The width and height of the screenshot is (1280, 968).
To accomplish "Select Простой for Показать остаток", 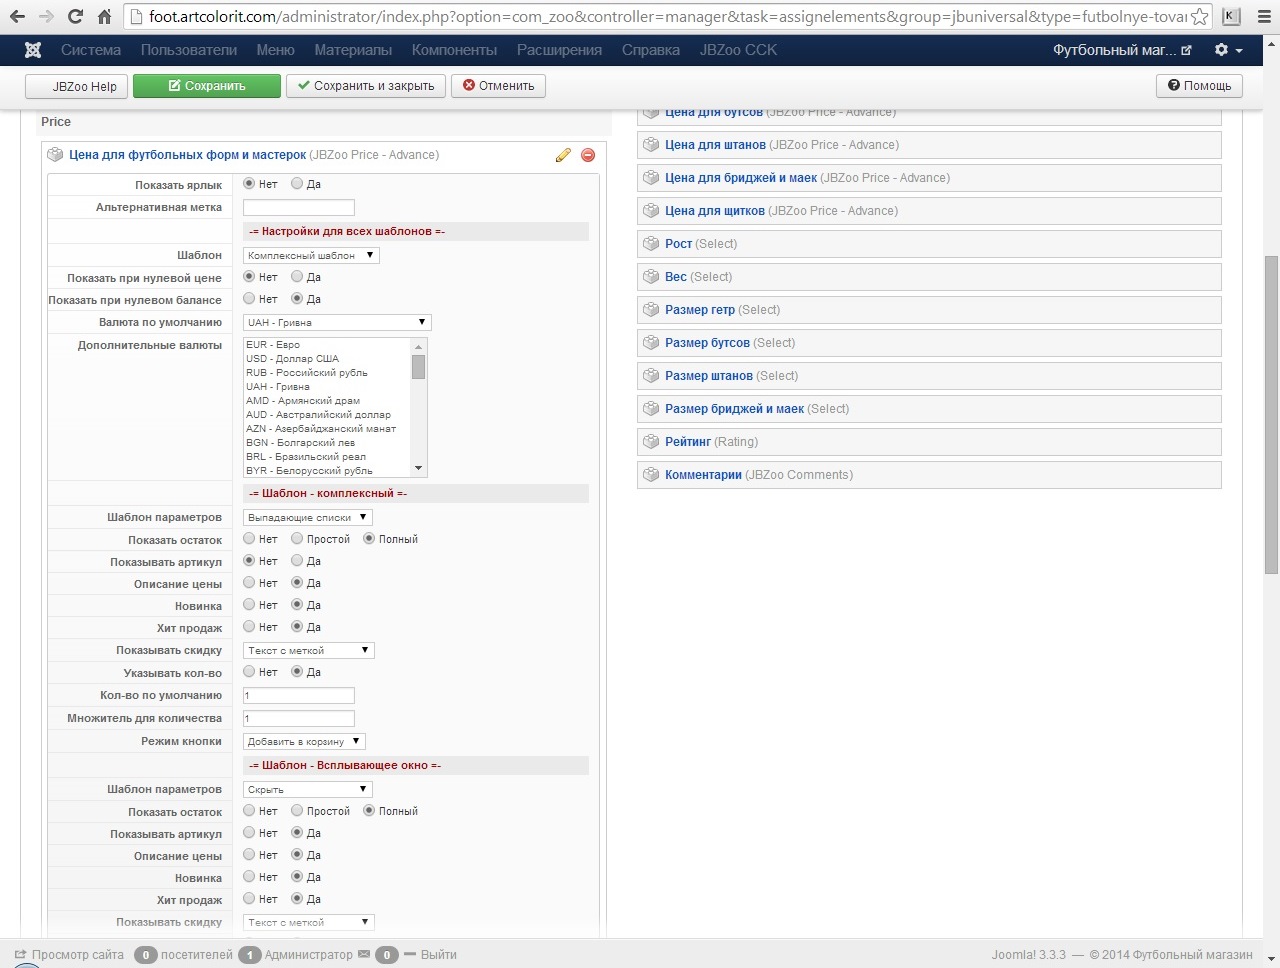I will click(297, 539).
